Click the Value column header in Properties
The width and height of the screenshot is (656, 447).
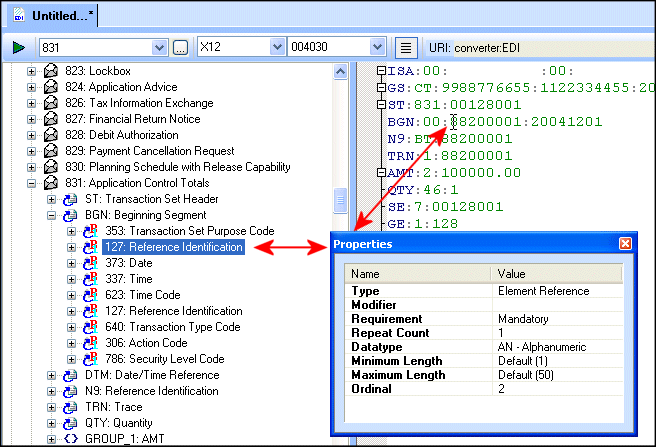(x=560, y=273)
